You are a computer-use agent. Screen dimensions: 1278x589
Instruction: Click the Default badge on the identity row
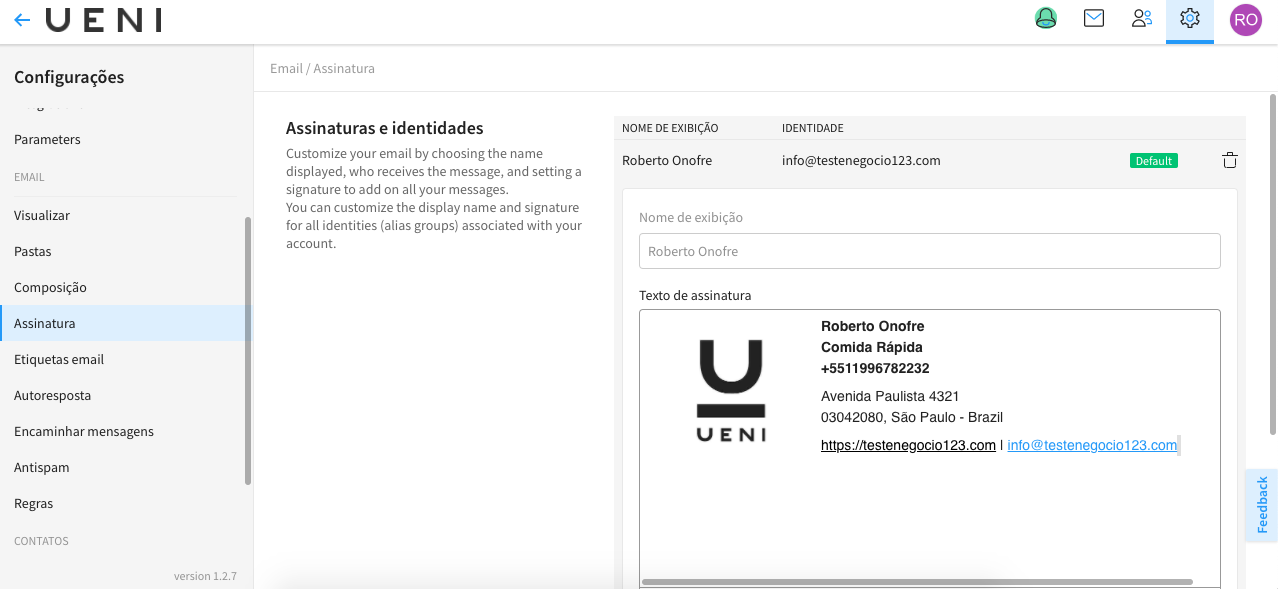tap(1153, 159)
